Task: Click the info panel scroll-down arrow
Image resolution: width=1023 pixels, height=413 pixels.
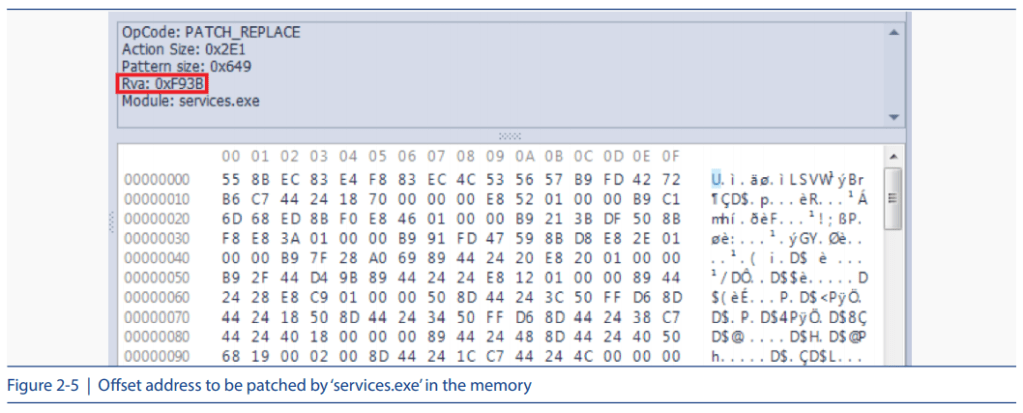Action: [x=893, y=116]
